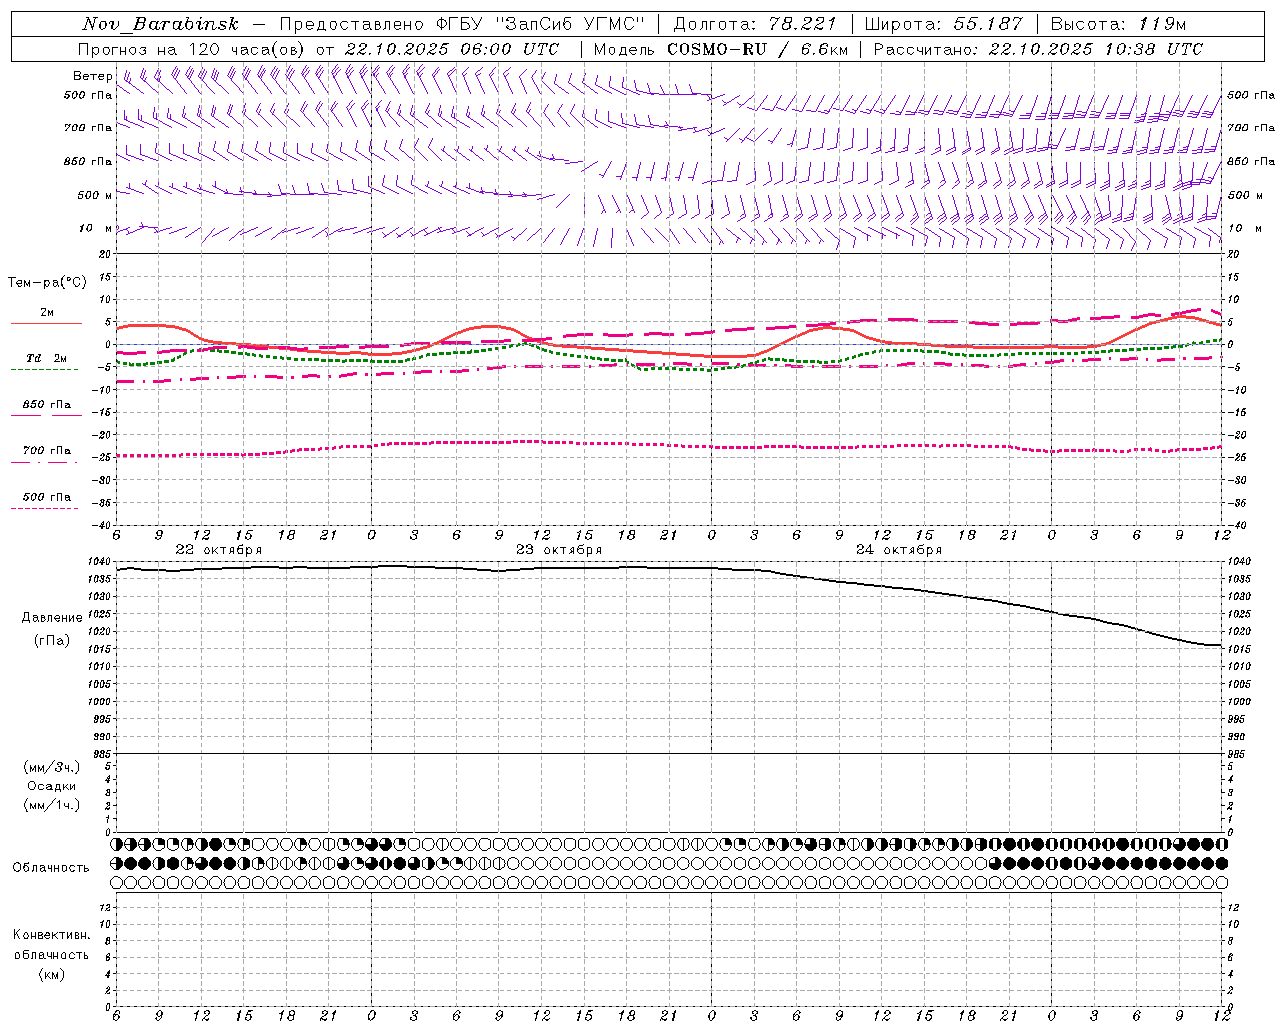Click the date label 22 октября

pyautogui.click(x=219, y=550)
